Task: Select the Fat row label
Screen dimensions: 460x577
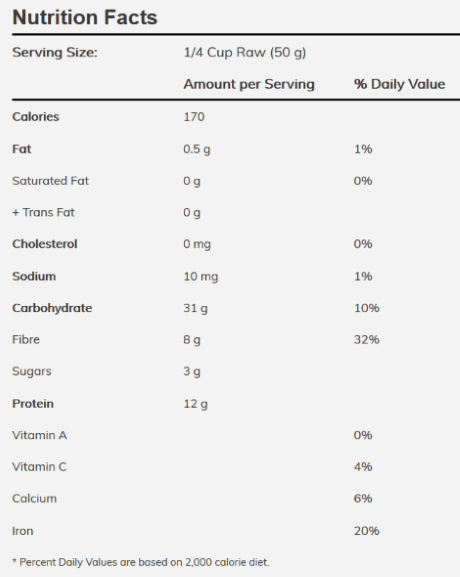Action: point(22,149)
